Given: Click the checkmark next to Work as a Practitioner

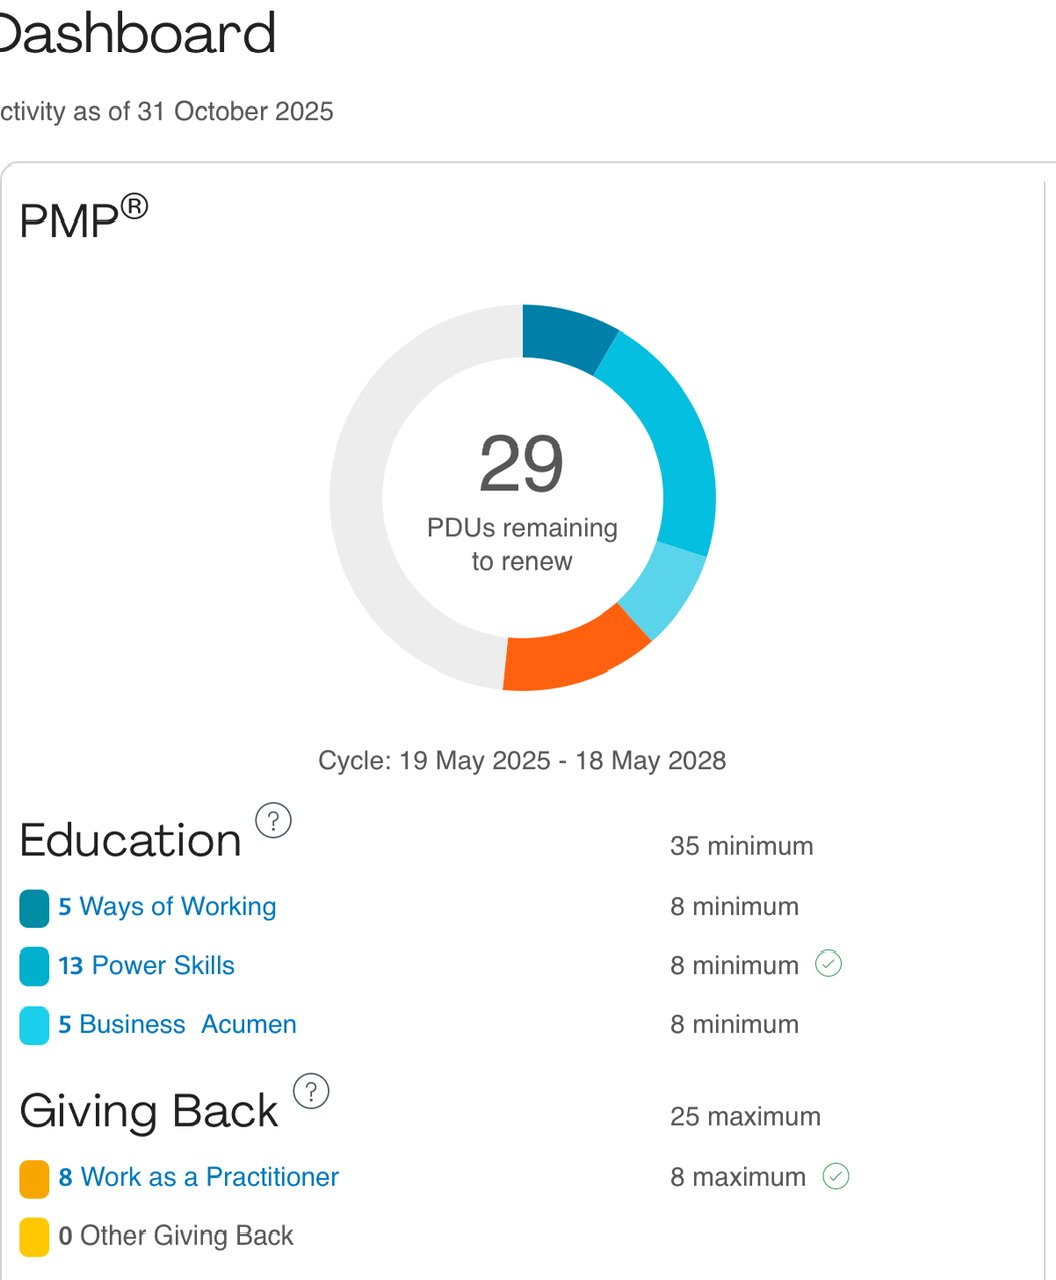Looking at the screenshot, I should click(836, 1177).
